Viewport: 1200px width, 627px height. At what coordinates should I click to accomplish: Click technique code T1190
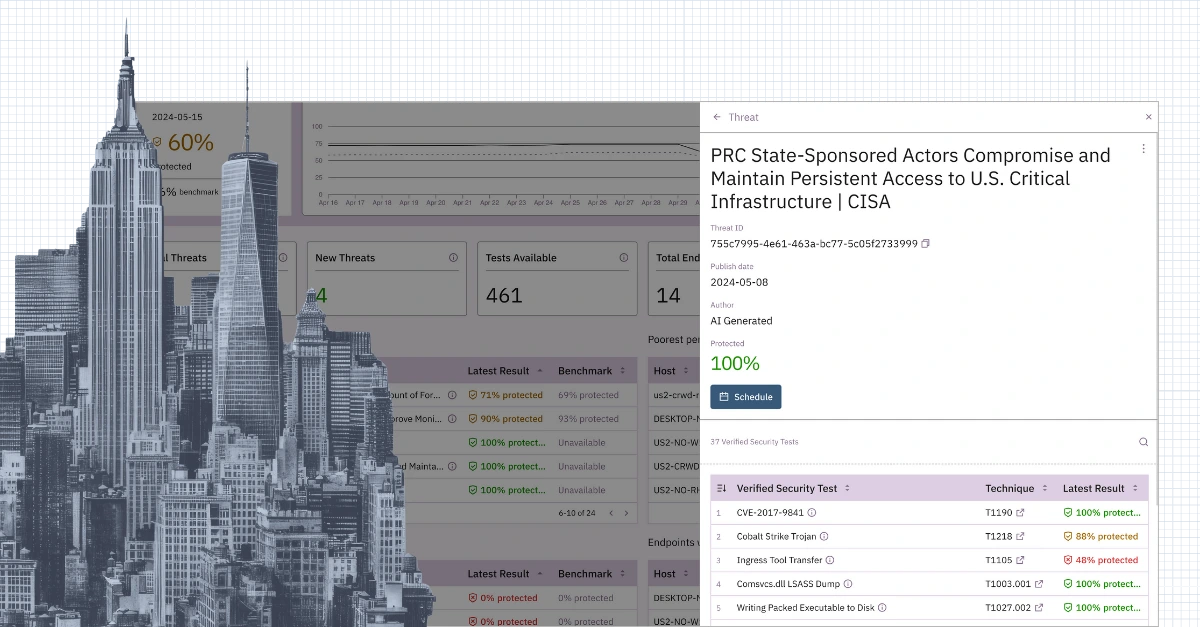tap(998, 512)
